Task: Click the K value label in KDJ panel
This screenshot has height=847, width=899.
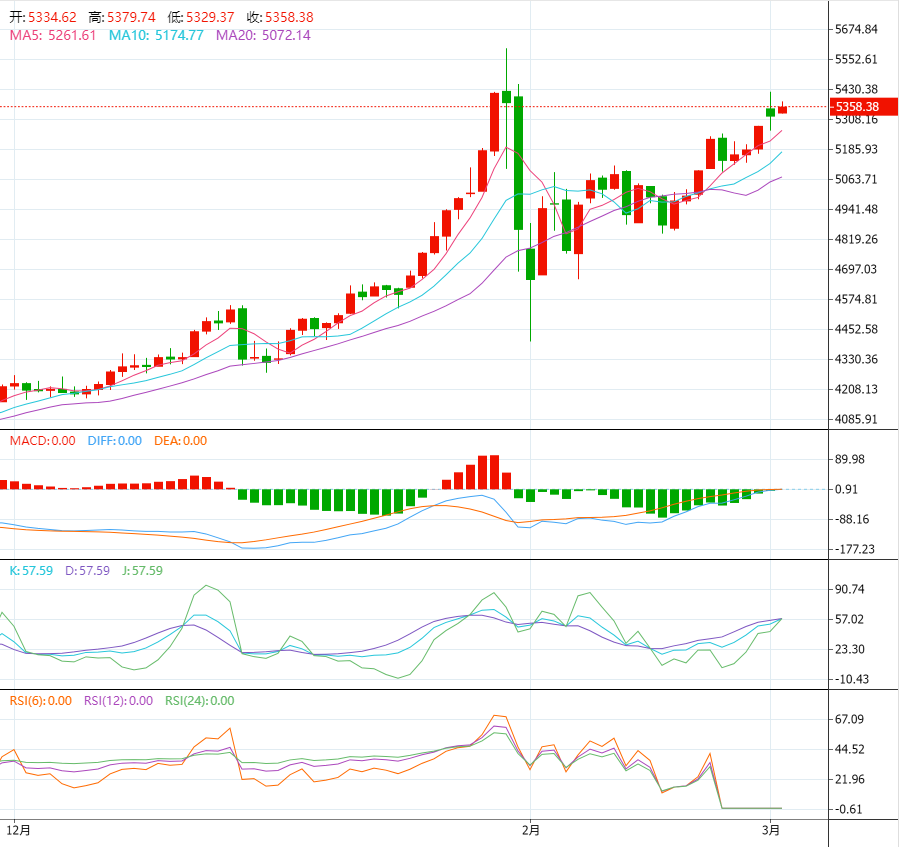Action: [31, 571]
